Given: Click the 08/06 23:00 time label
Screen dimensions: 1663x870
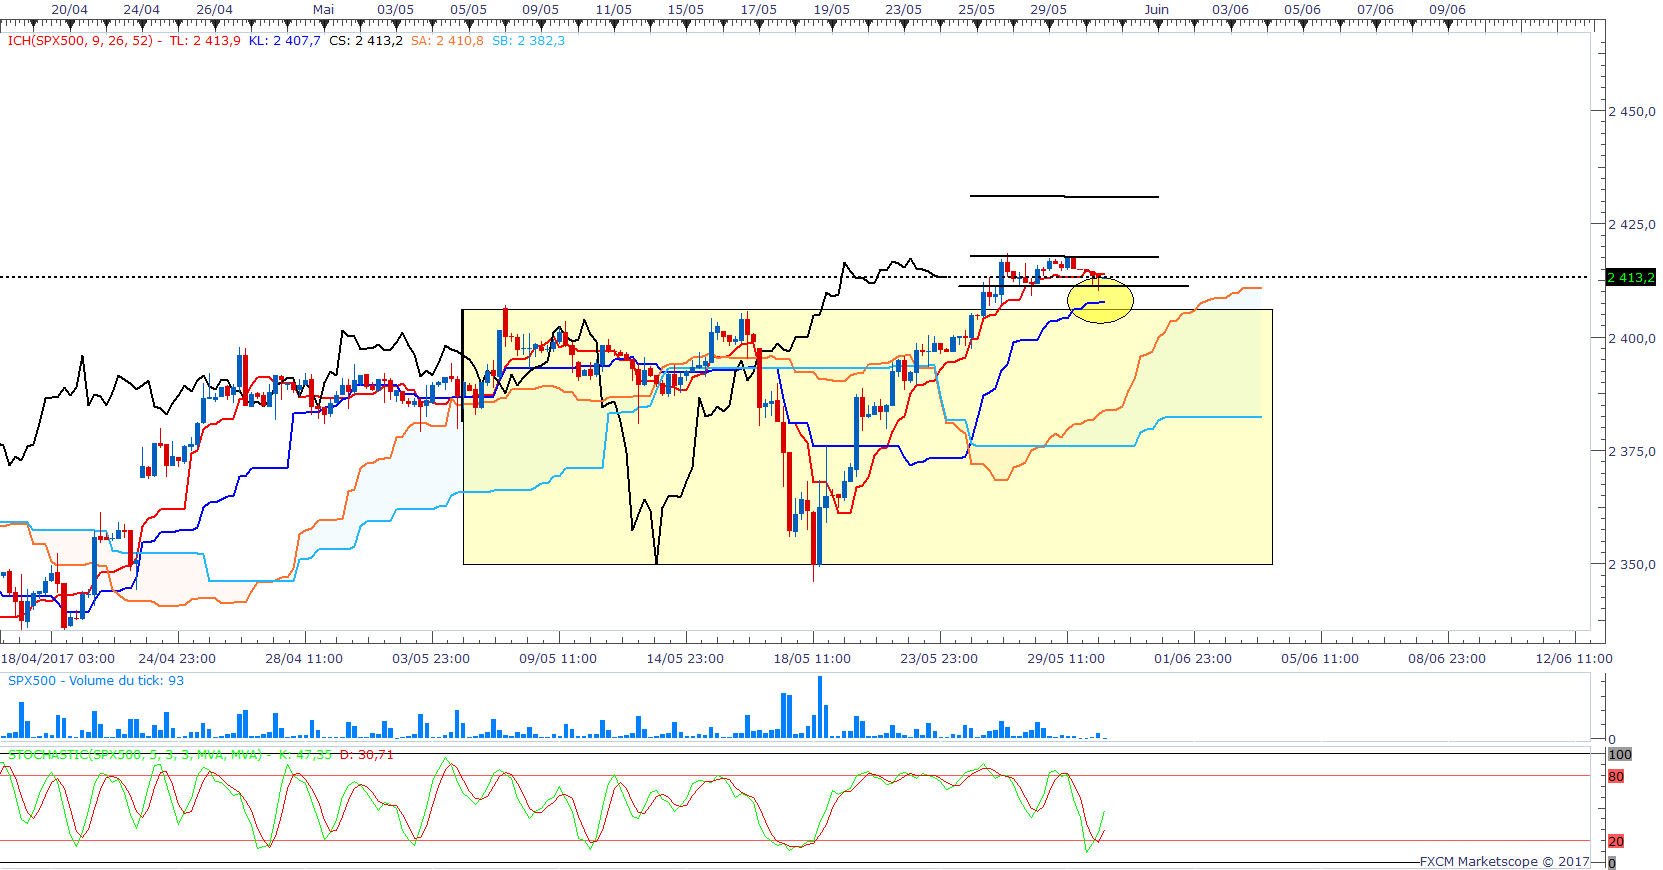Looking at the screenshot, I should (x=1447, y=659).
